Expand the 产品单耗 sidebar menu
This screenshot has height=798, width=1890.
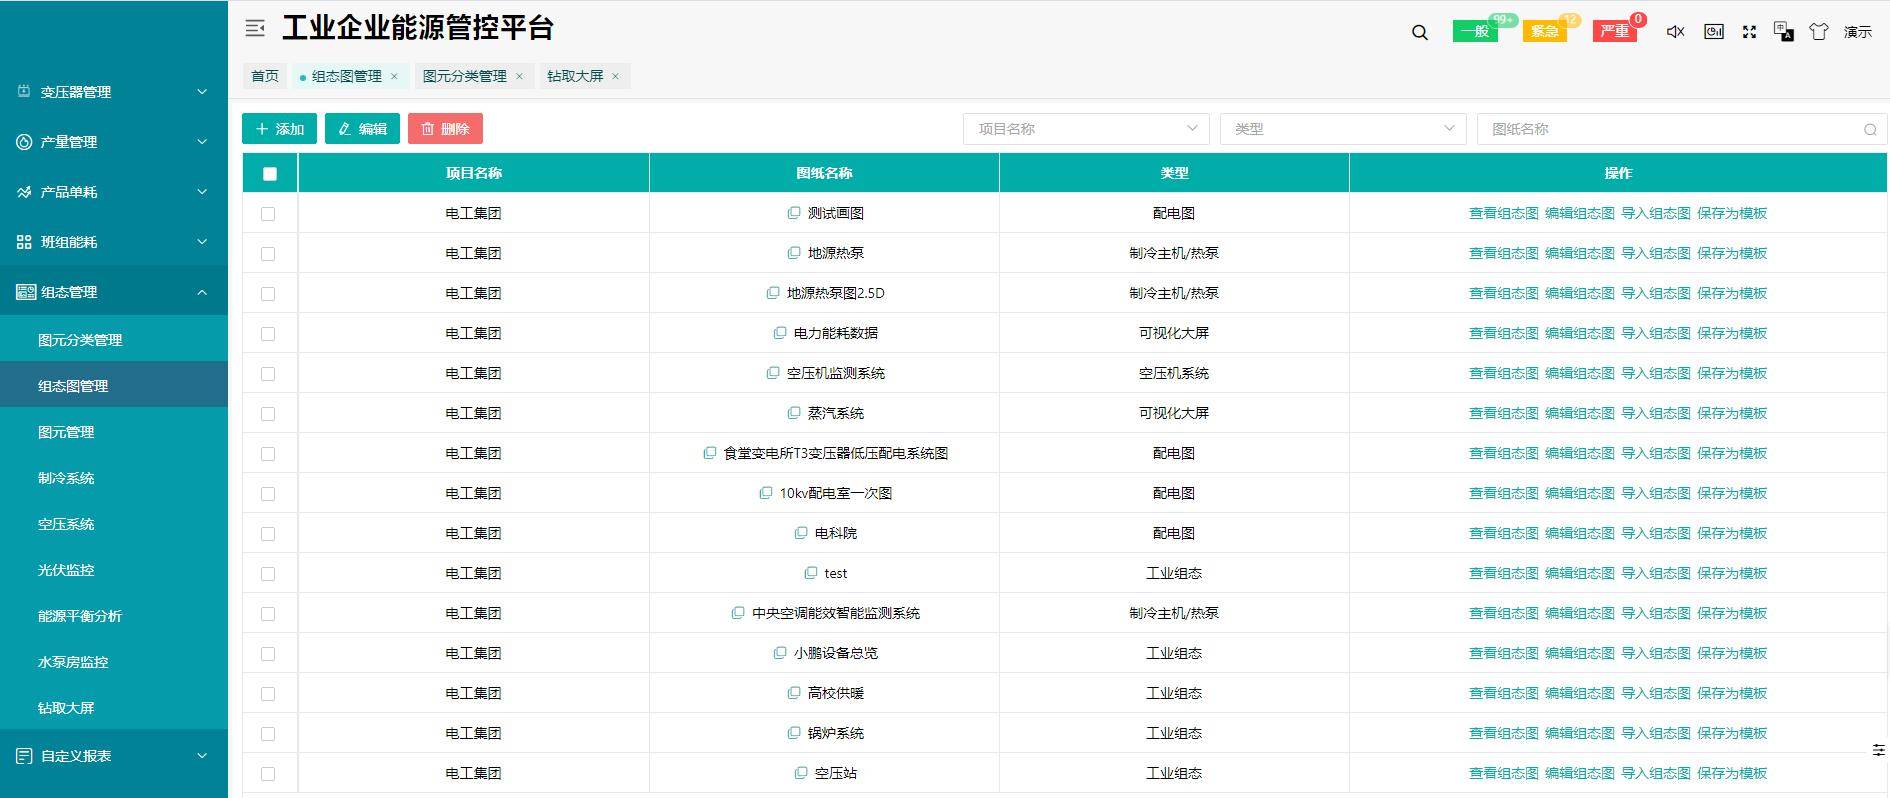pyautogui.click(x=114, y=192)
